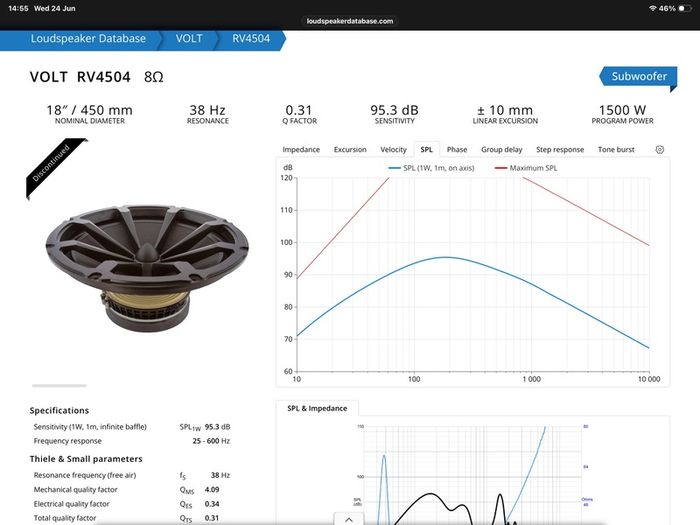Toggle Maximum SPL legend entry
This screenshot has height=525, width=700.
[526, 168]
